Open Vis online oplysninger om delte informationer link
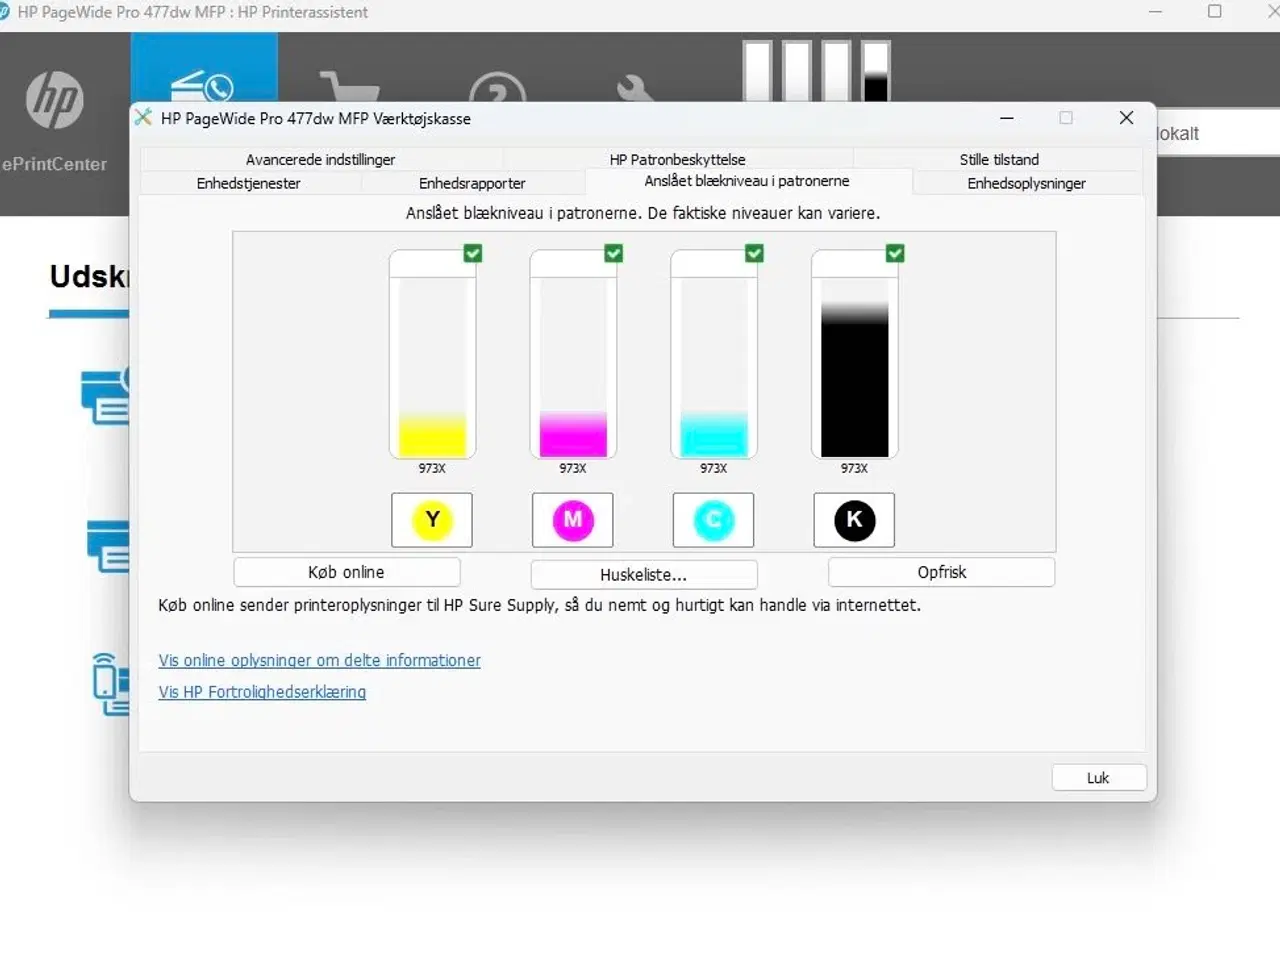Viewport: 1280px width, 960px height. coord(320,660)
